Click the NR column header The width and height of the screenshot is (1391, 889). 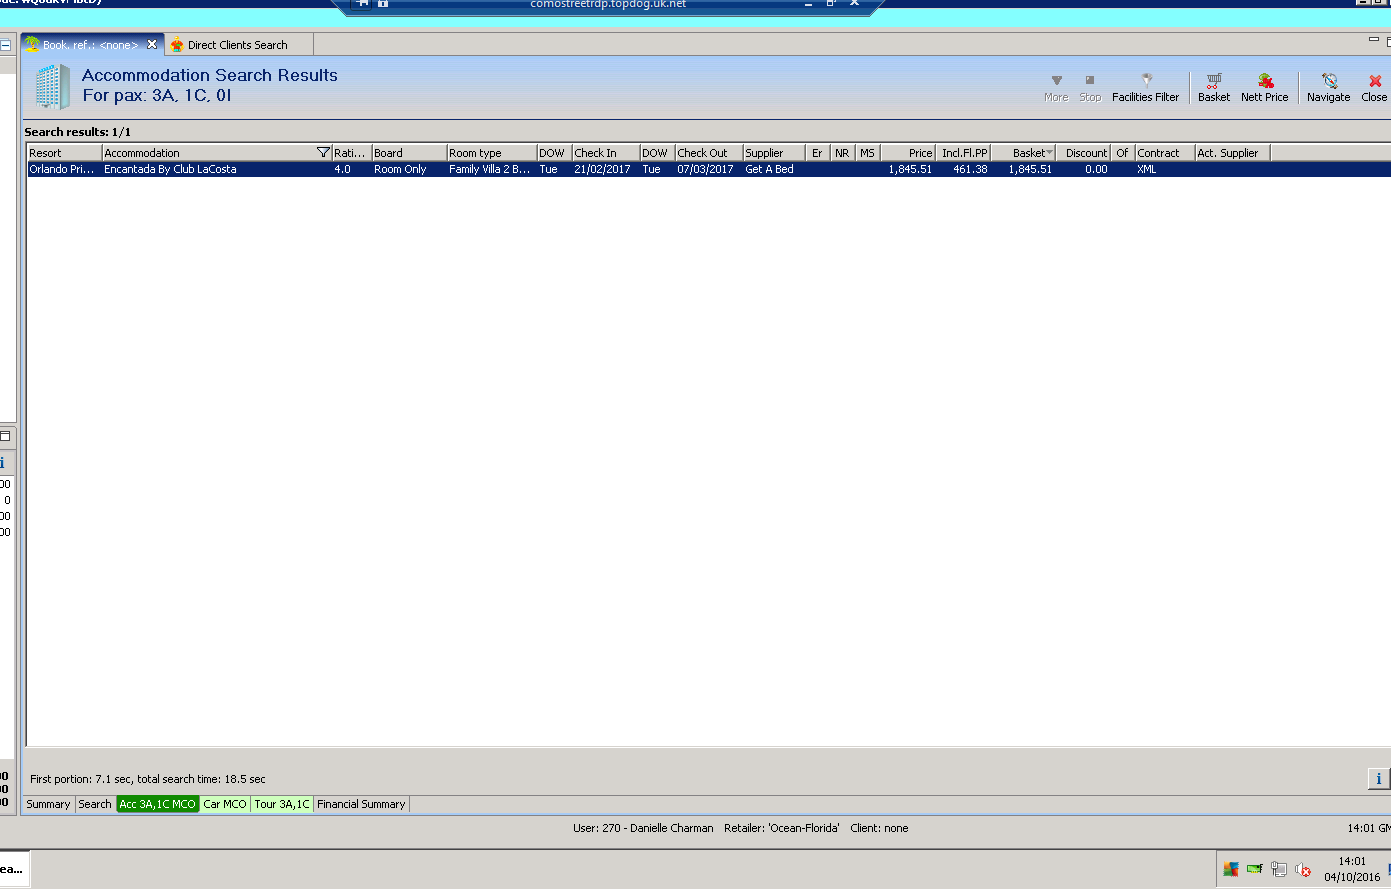point(843,153)
